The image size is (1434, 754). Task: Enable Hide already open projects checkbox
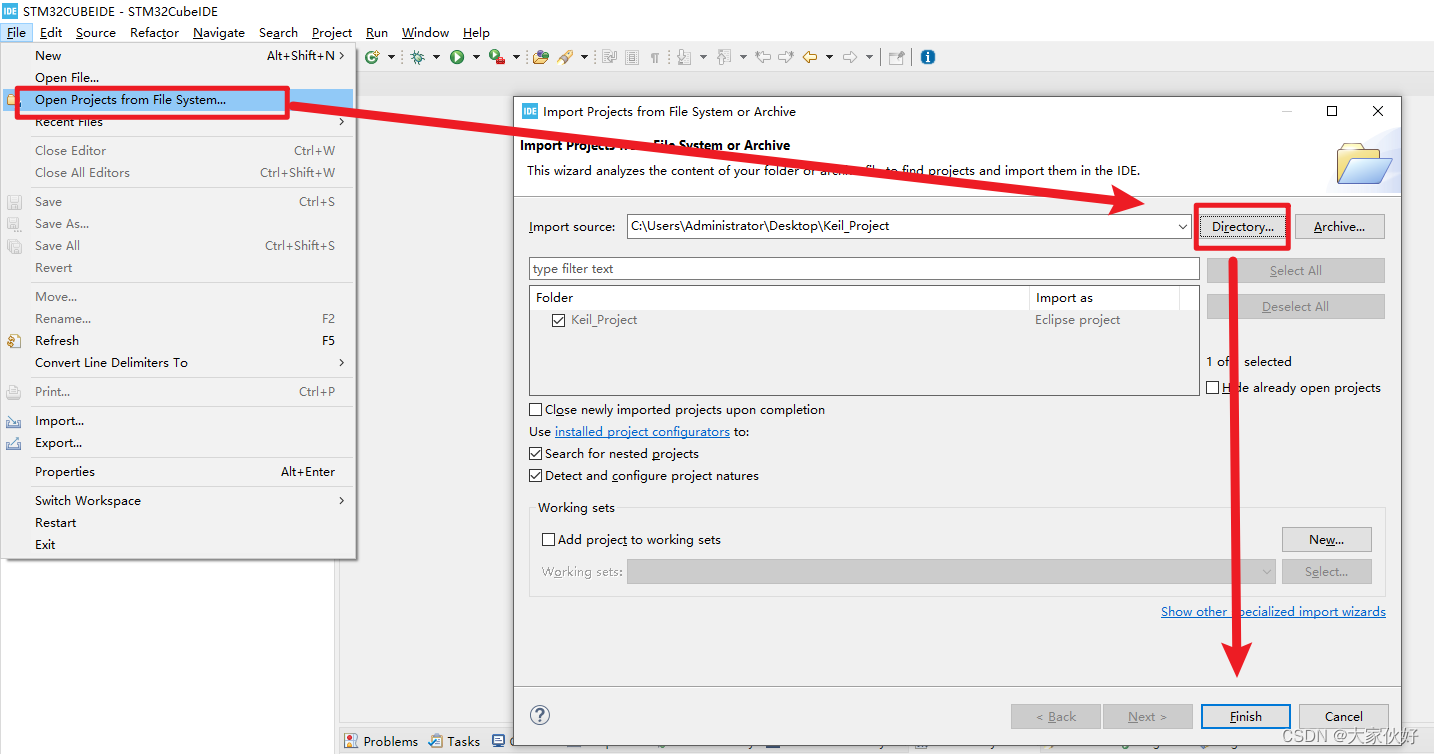1213,387
